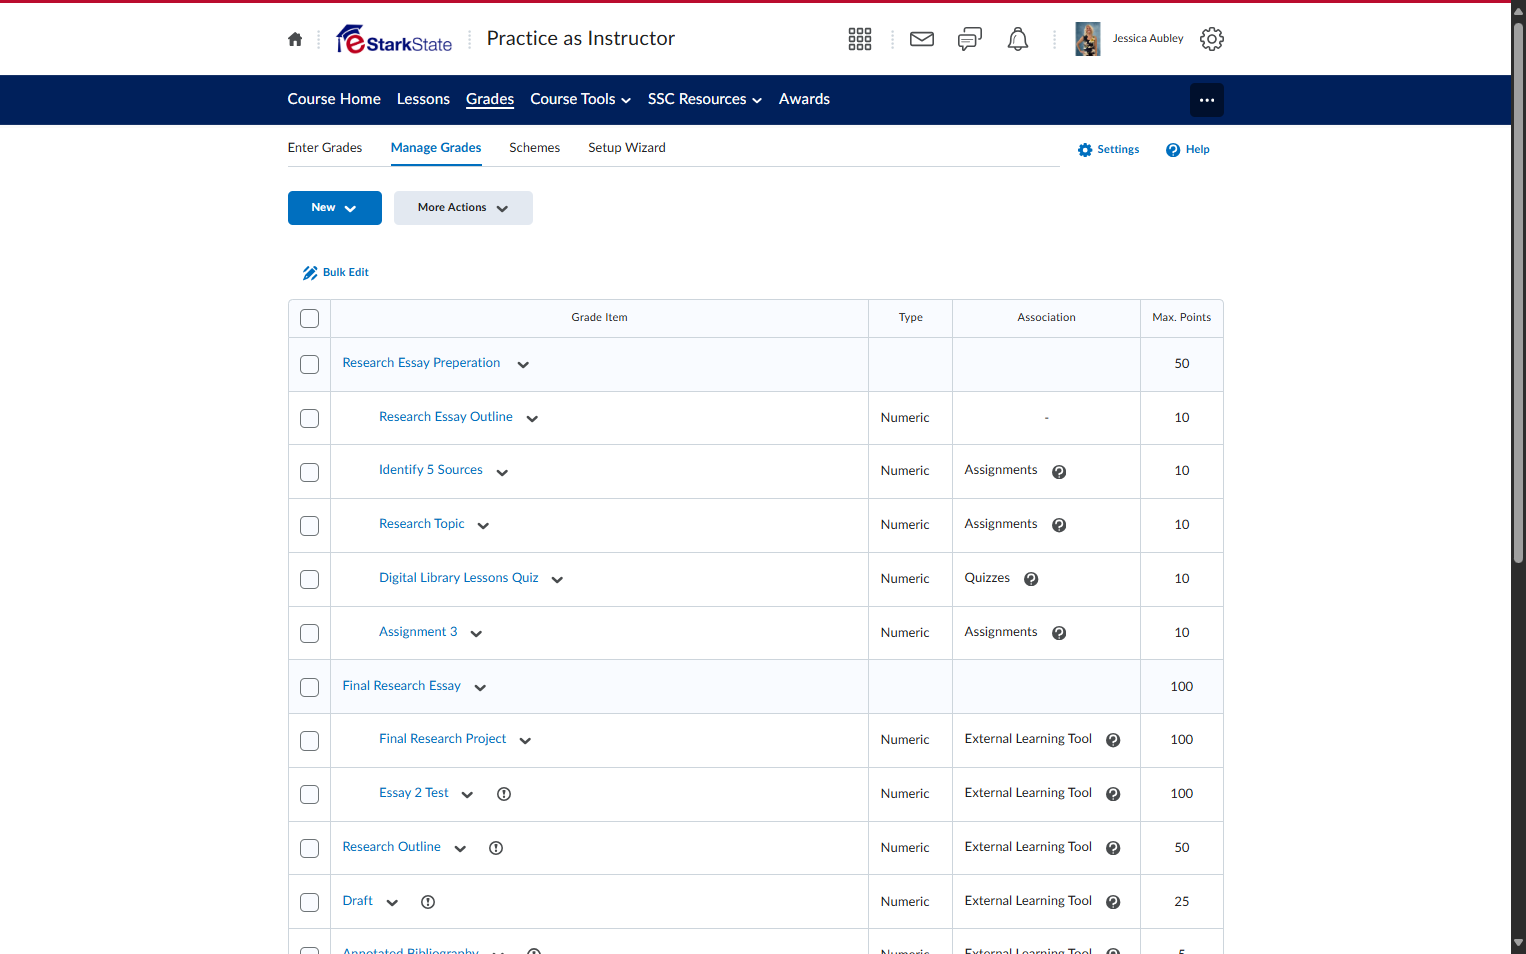Screen dimensions: 1526x954
Task: Go to the My Home house icon
Action: point(295,39)
